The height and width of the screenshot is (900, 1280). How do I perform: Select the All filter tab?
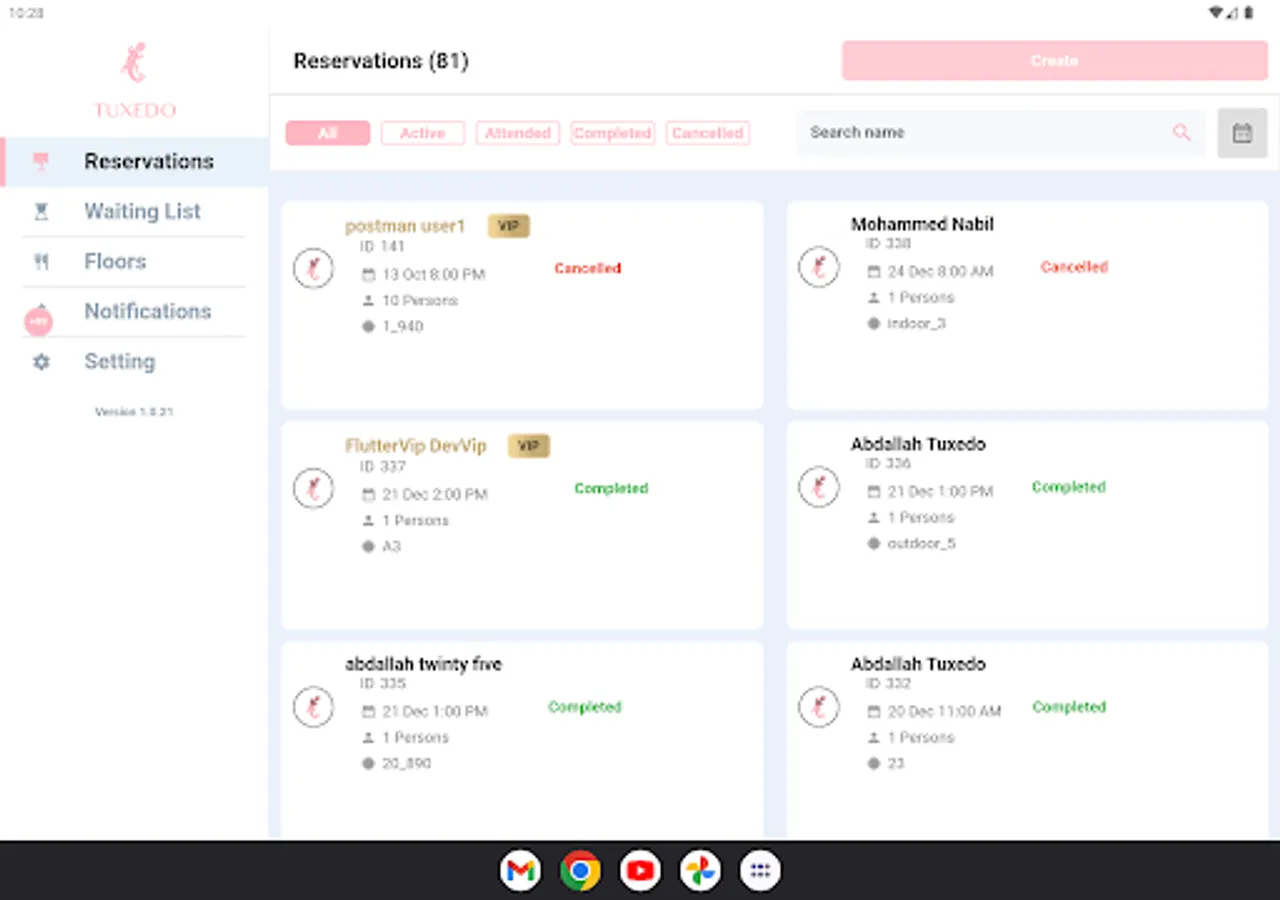[x=327, y=133]
